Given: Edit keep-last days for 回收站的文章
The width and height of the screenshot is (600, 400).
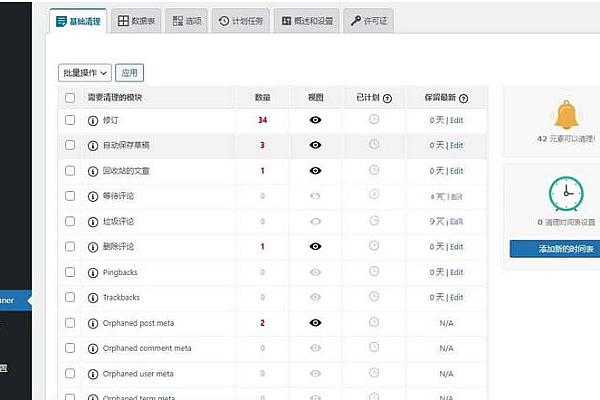Looking at the screenshot, I should [457, 171].
